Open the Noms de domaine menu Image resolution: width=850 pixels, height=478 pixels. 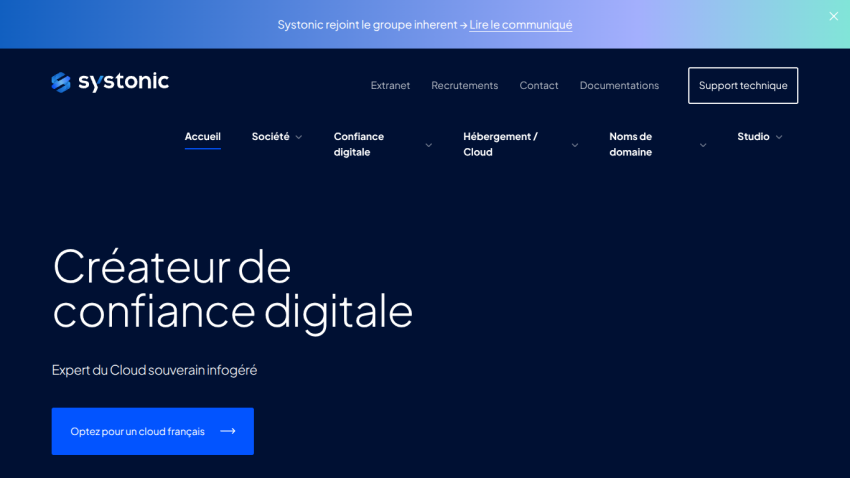tap(630, 144)
